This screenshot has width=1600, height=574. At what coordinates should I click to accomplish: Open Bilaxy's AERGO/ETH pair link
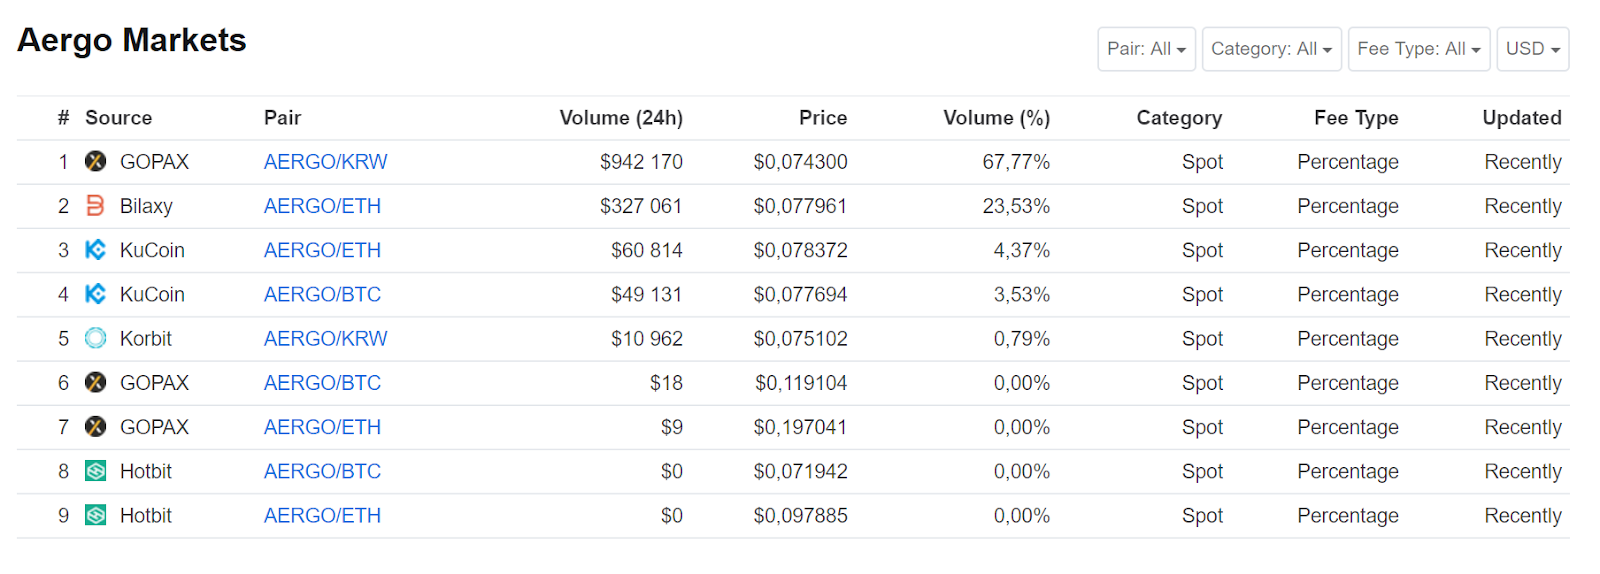pos(322,206)
